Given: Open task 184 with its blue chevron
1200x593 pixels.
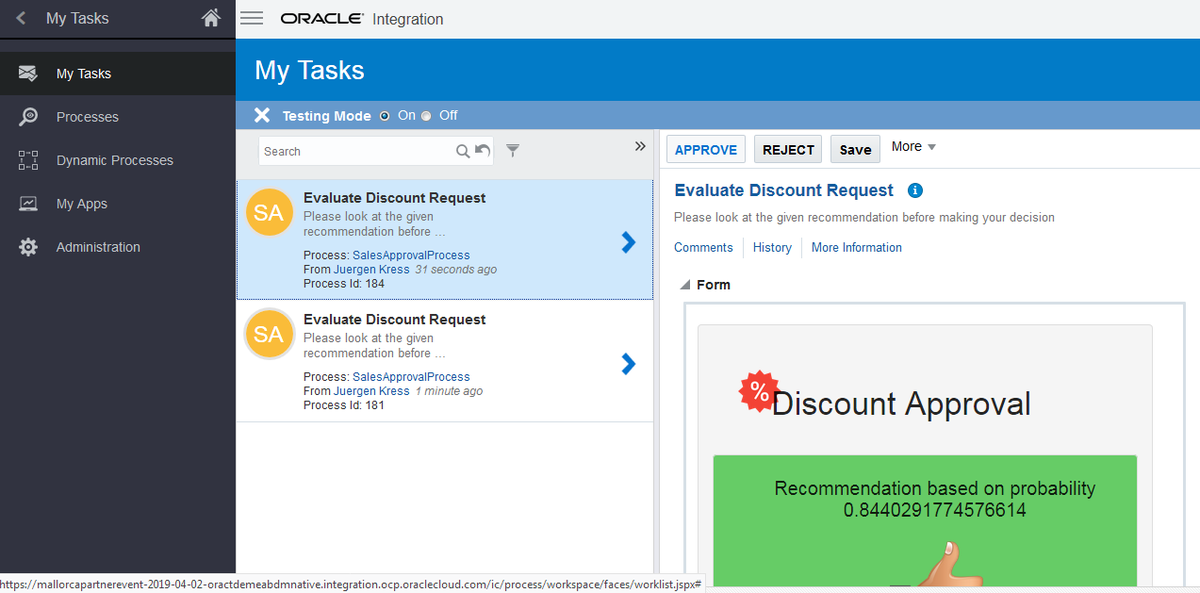Looking at the screenshot, I should (x=628, y=241).
